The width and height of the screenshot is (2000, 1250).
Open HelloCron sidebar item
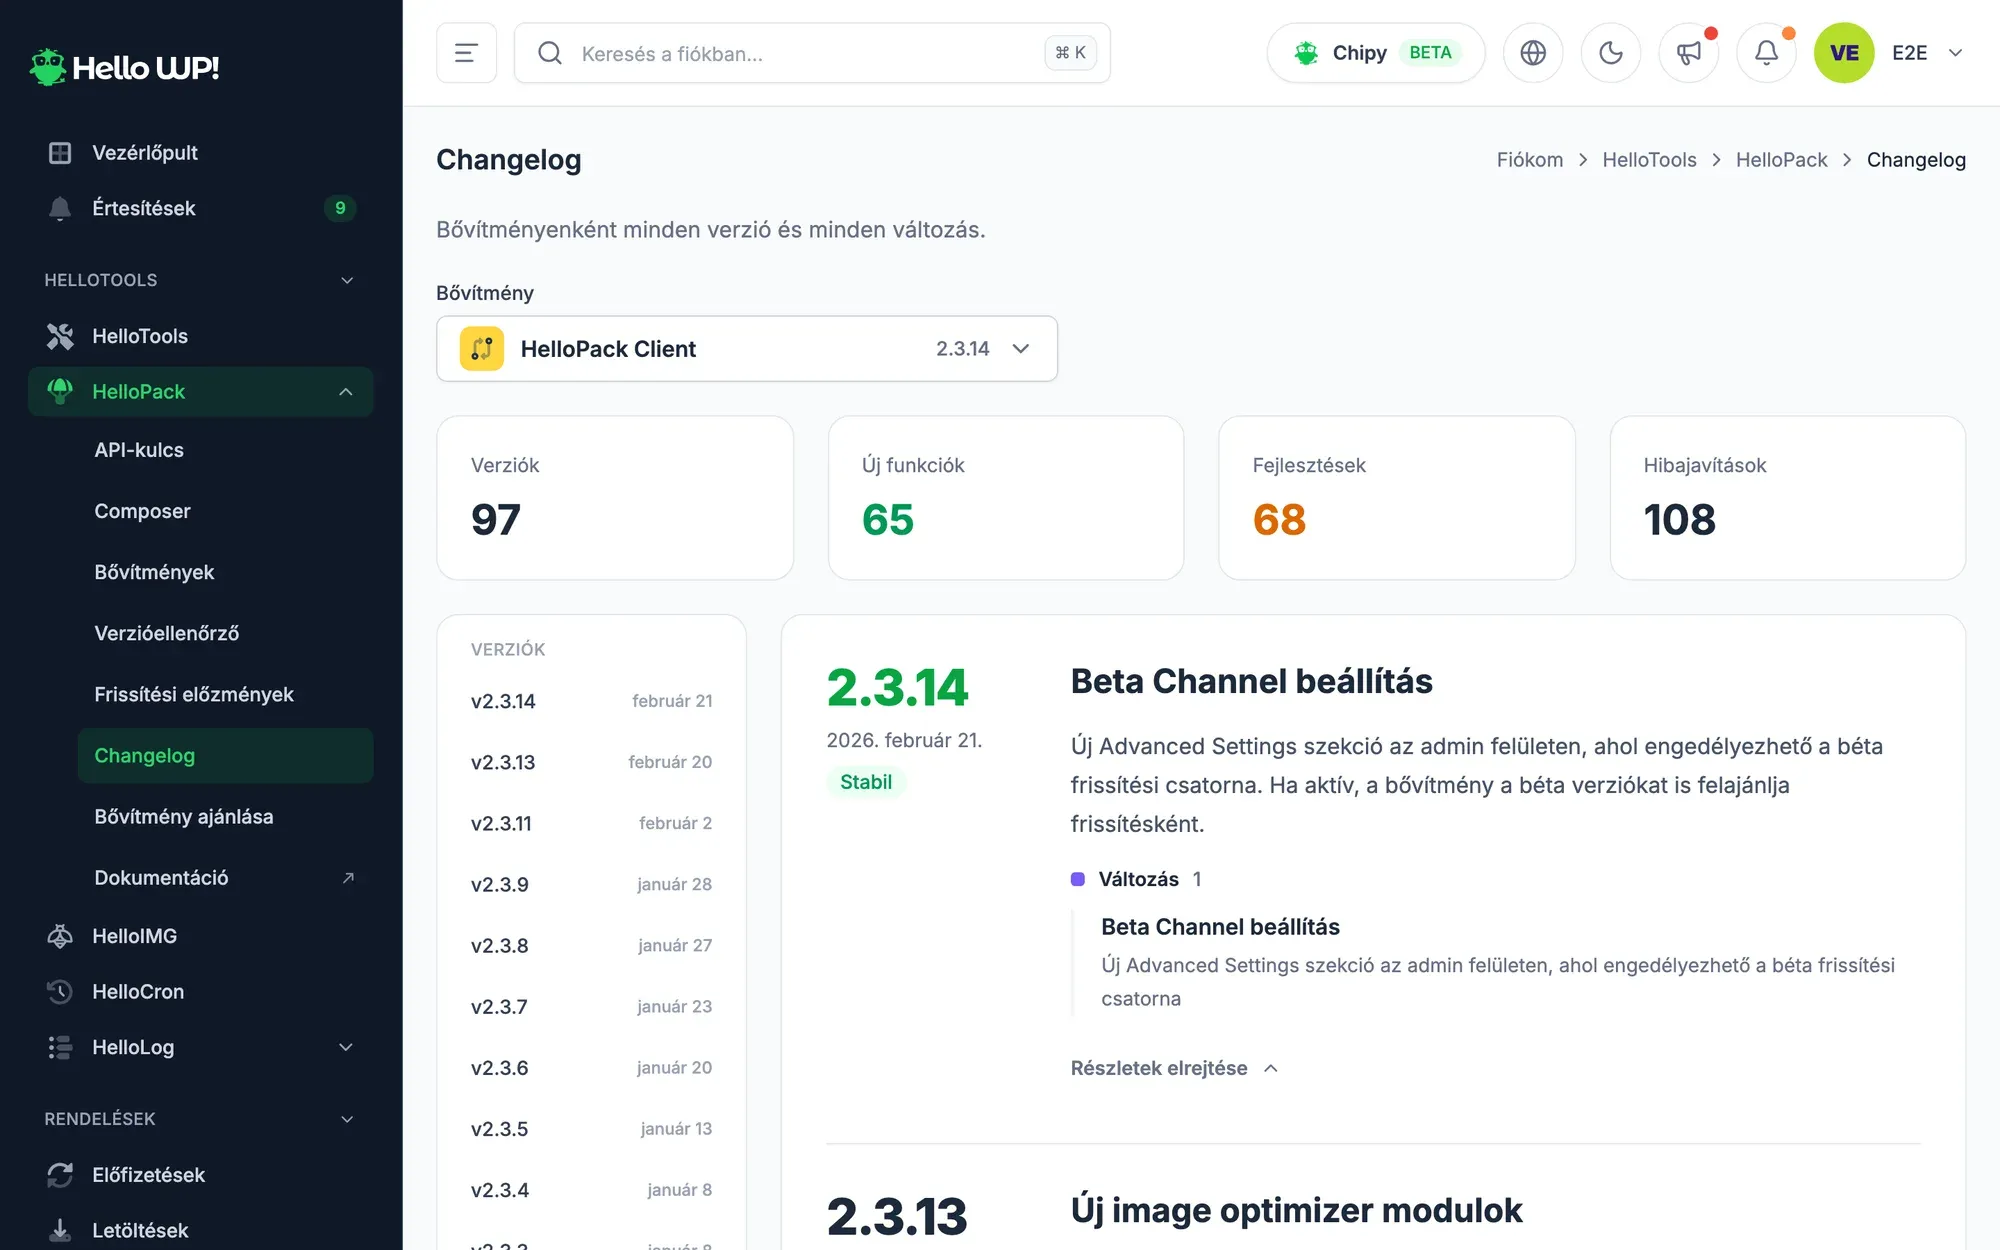(201, 992)
